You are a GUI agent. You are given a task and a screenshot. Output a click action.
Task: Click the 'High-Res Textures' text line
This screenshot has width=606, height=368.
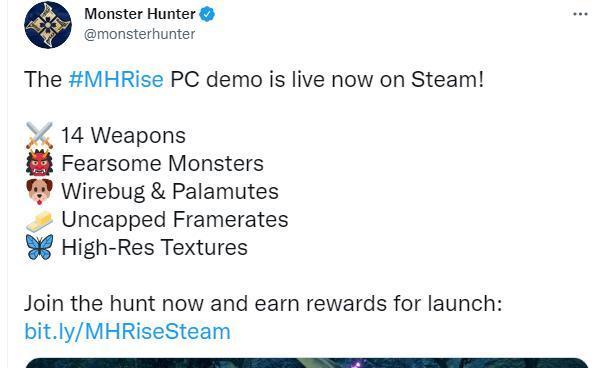coord(154,247)
